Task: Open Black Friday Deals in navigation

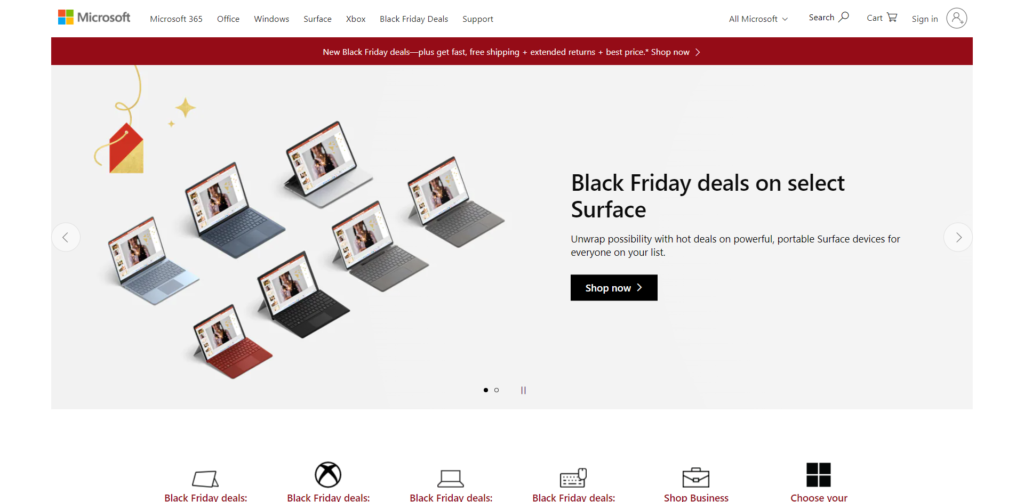Action: coord(414,19)
